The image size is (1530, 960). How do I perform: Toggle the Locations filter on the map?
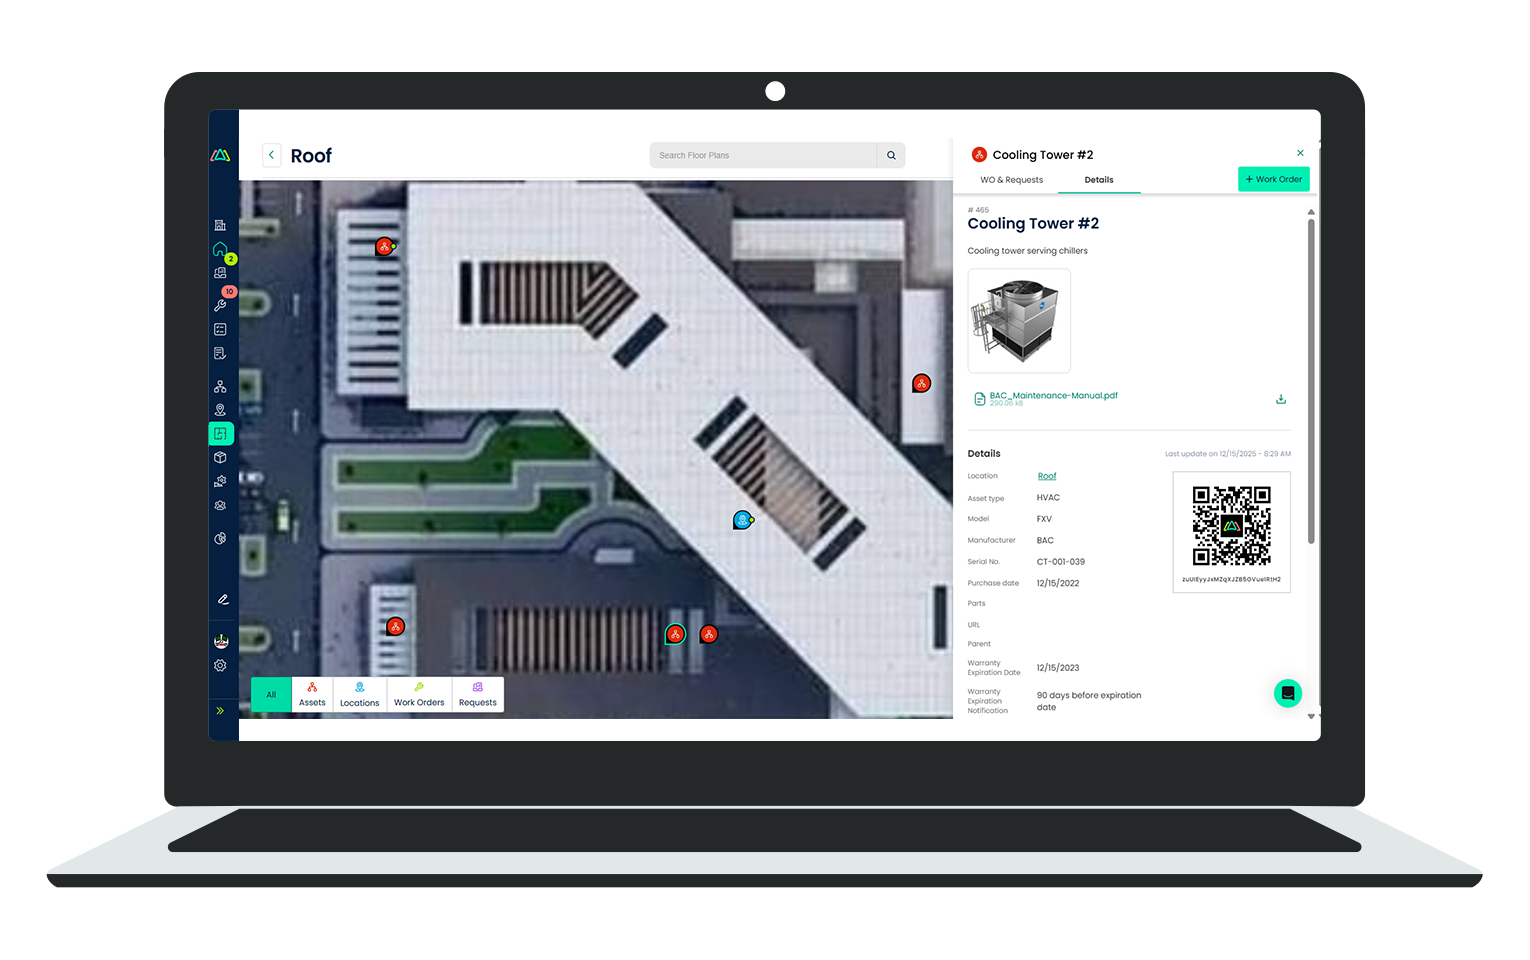point(359,693)
